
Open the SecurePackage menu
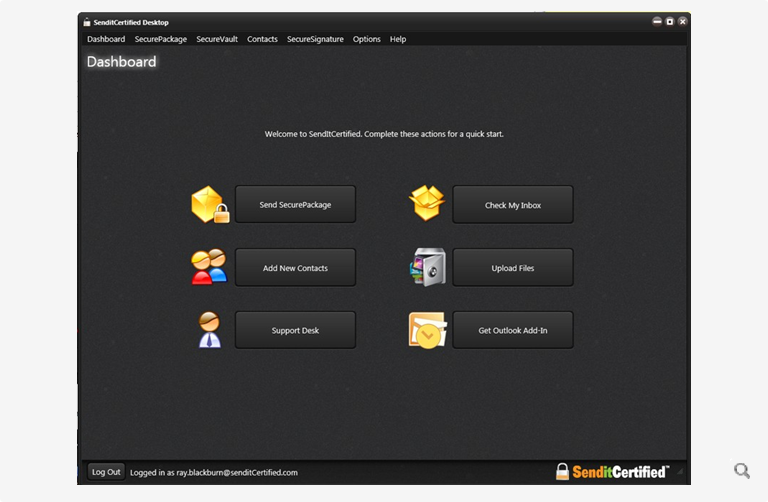[x=161, y=39]
